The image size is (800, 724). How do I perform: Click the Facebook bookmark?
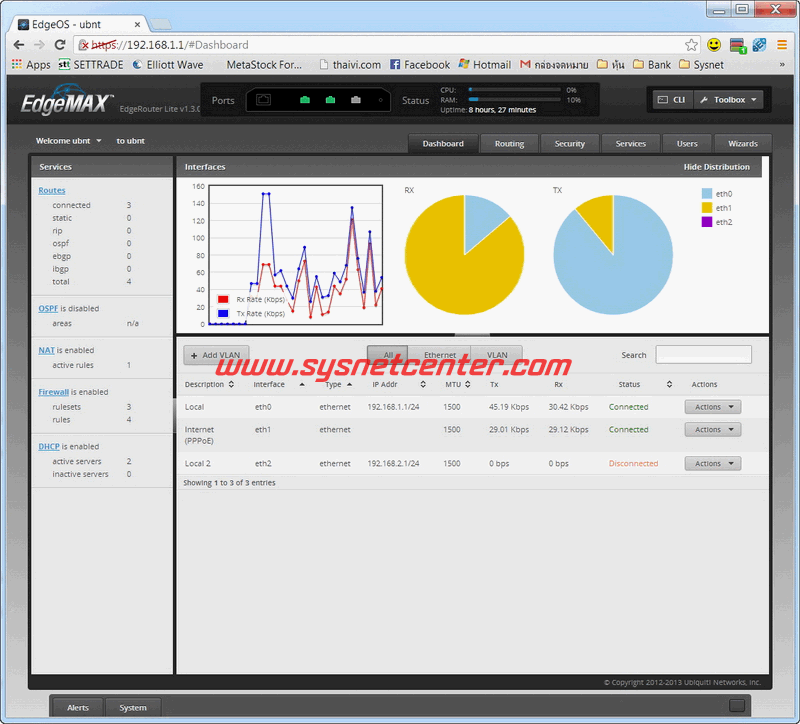[419, 65]
